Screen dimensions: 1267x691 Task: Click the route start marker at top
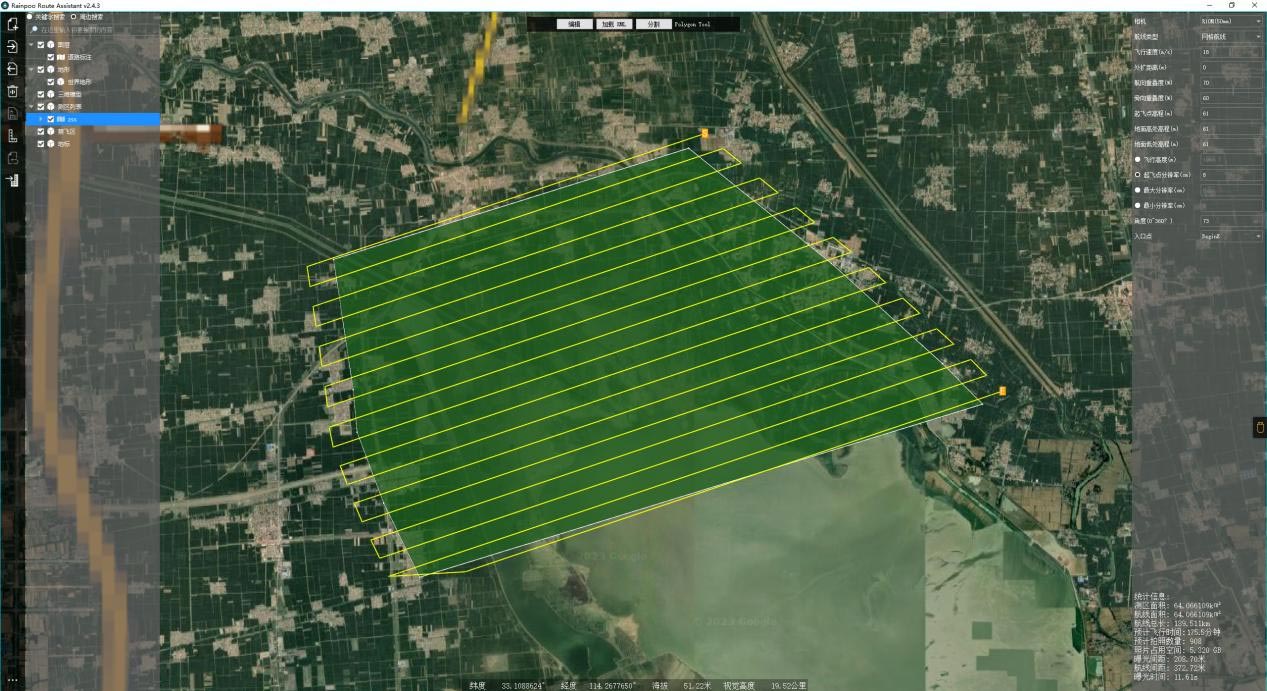(x=705, y=132)
